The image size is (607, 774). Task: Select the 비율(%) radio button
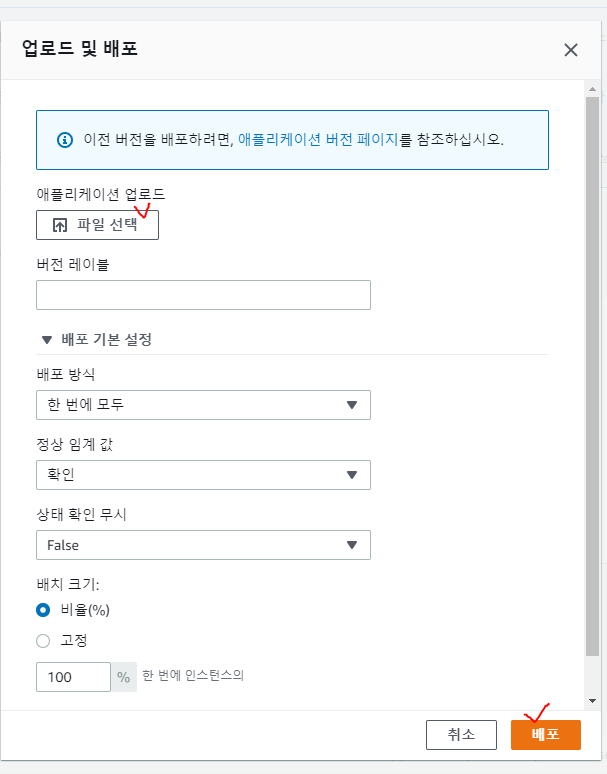(43, 611)
